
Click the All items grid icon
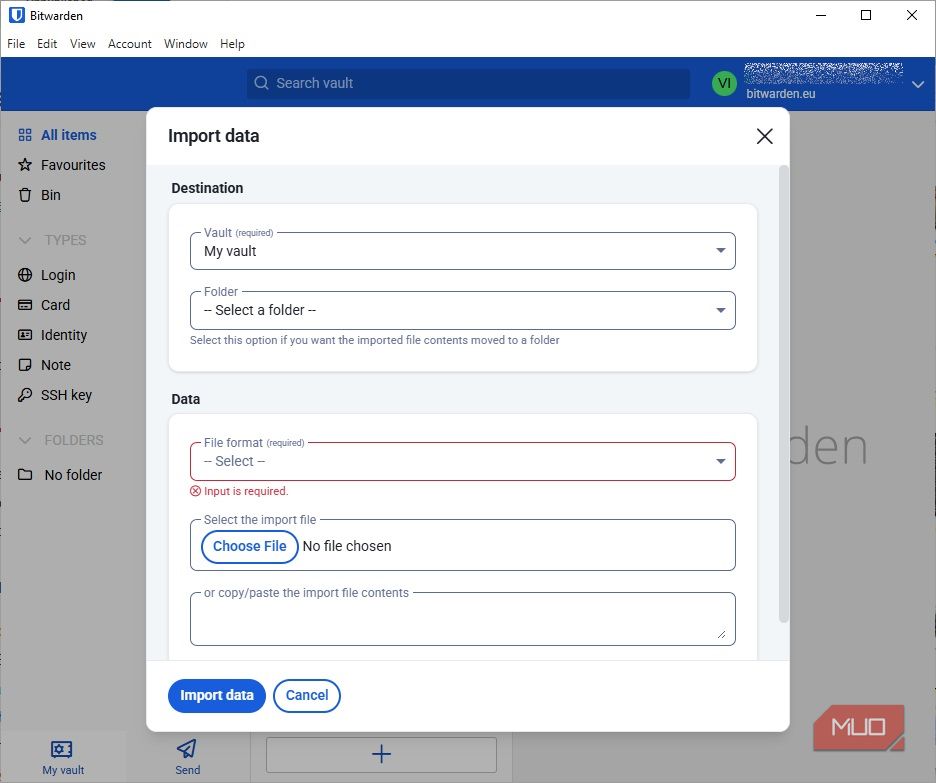[x=25, y=135]
